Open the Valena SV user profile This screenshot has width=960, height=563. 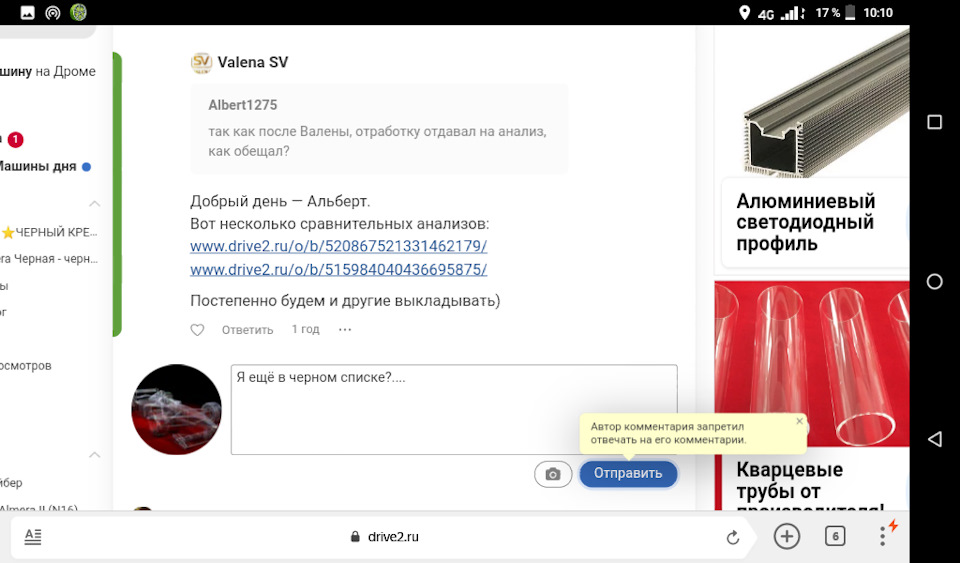(252, 62)
